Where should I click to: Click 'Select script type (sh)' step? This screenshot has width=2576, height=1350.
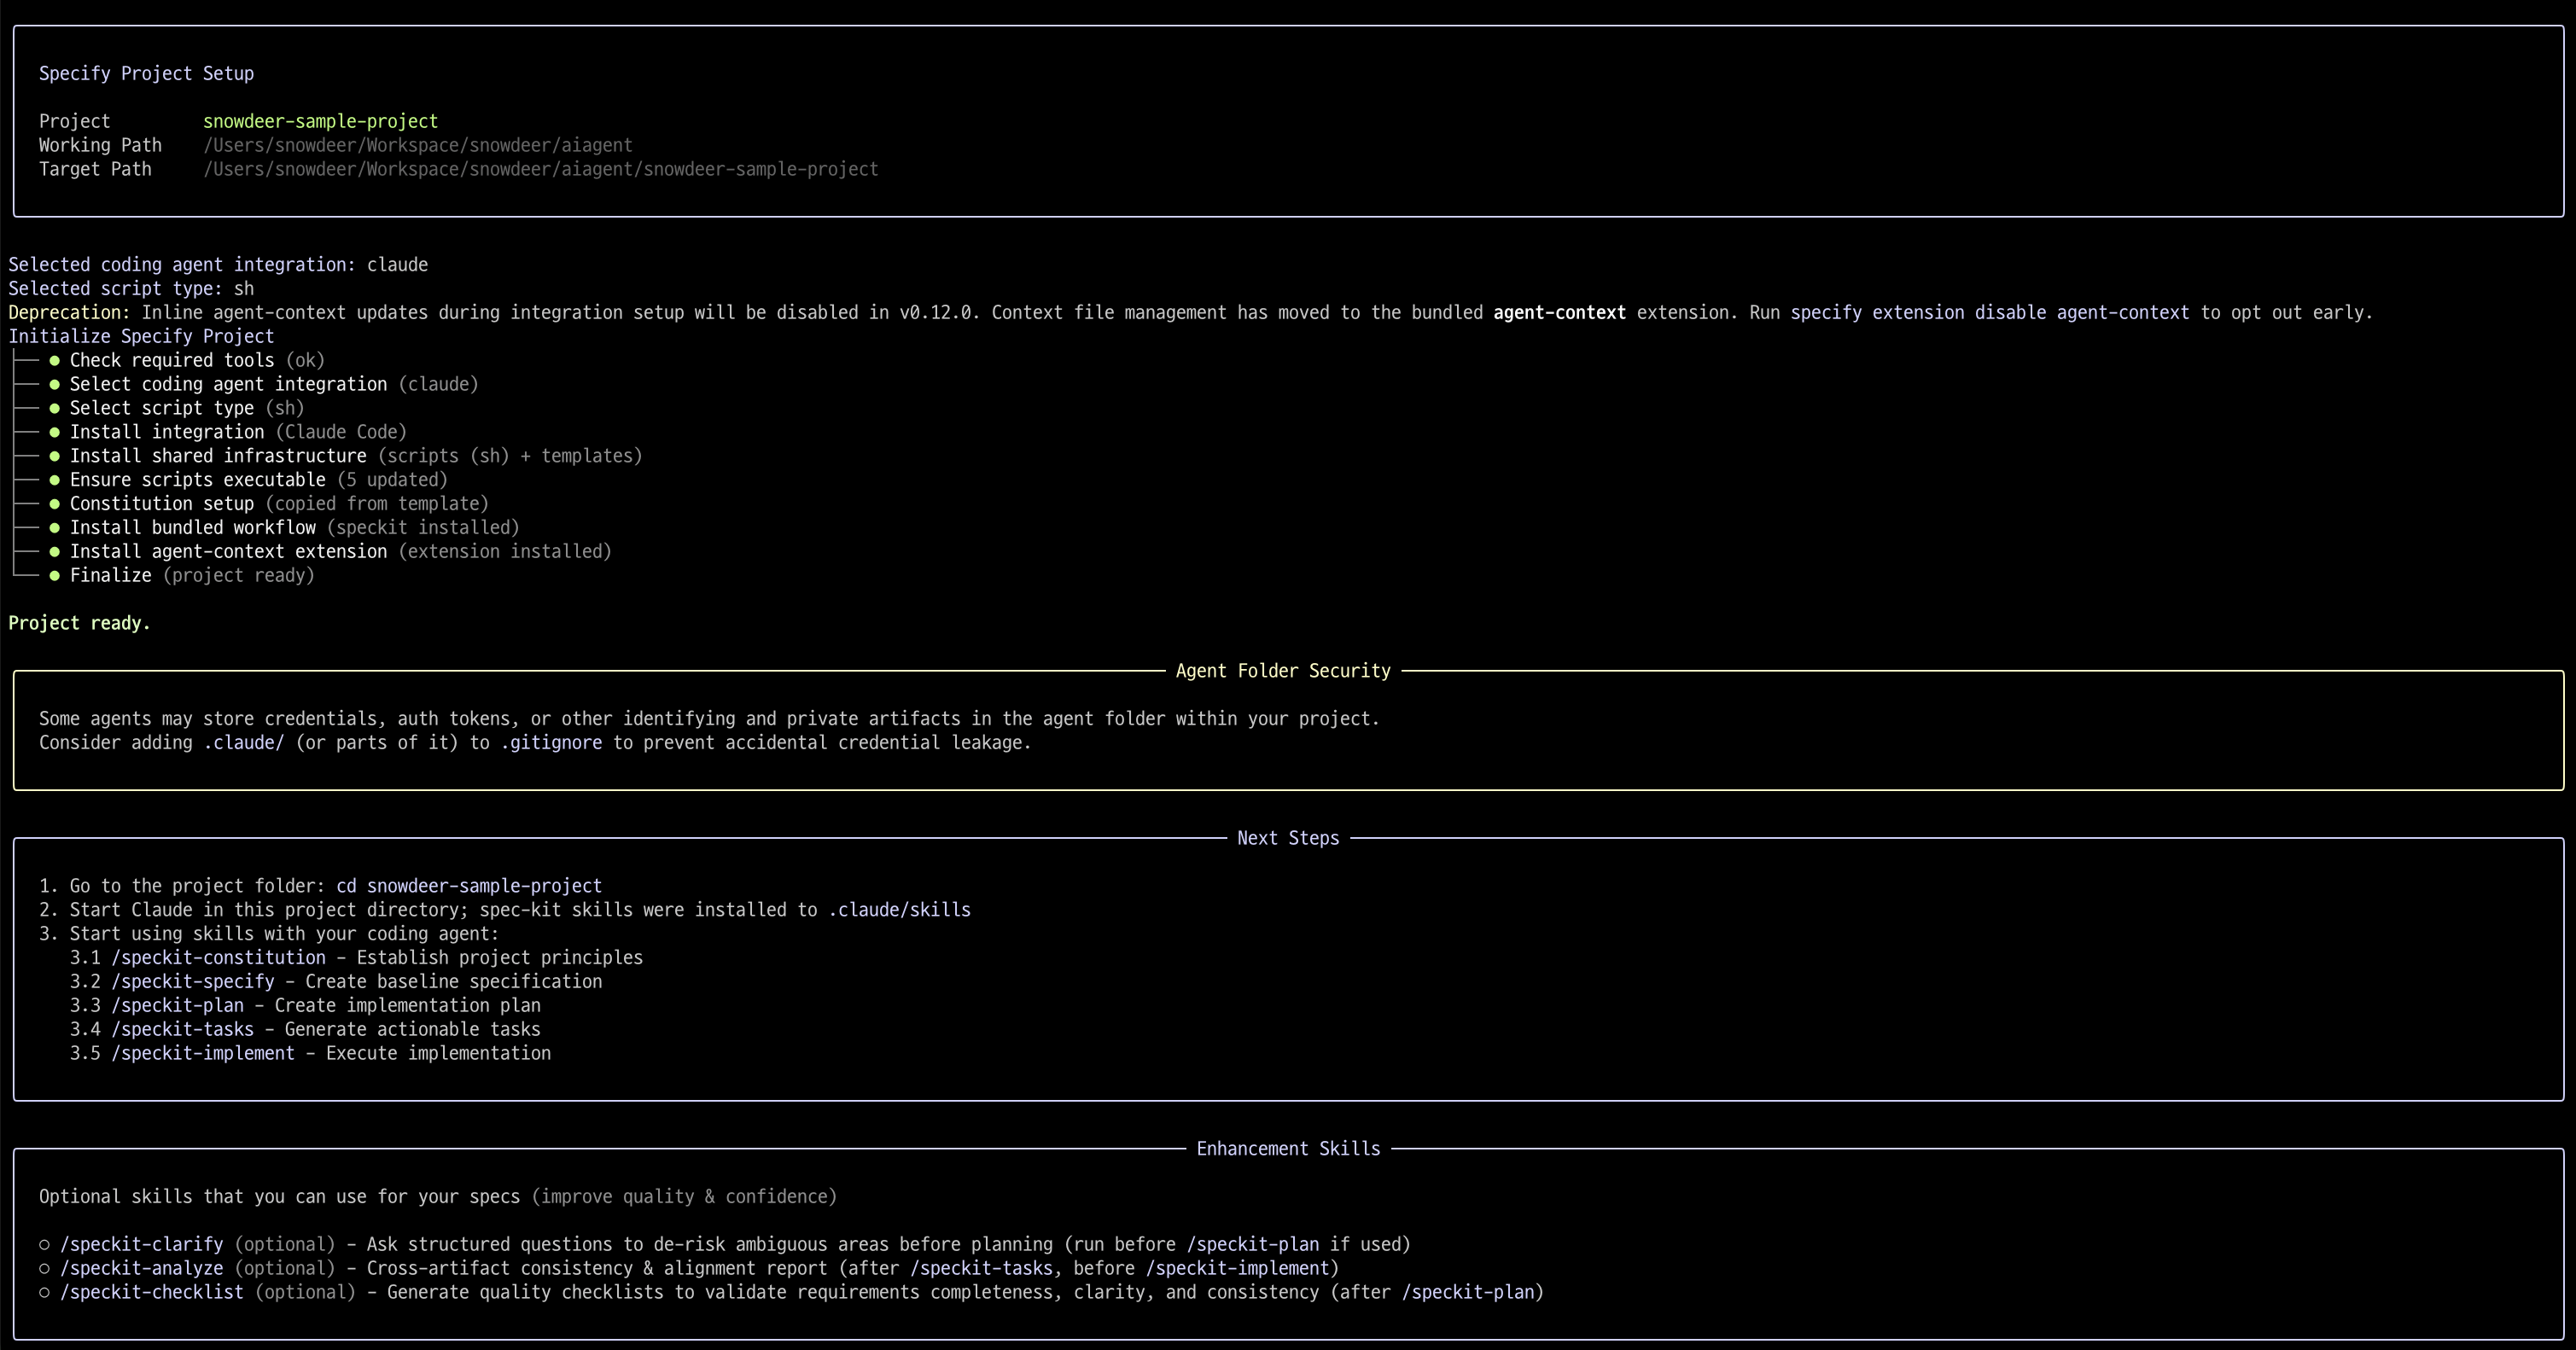187,409
